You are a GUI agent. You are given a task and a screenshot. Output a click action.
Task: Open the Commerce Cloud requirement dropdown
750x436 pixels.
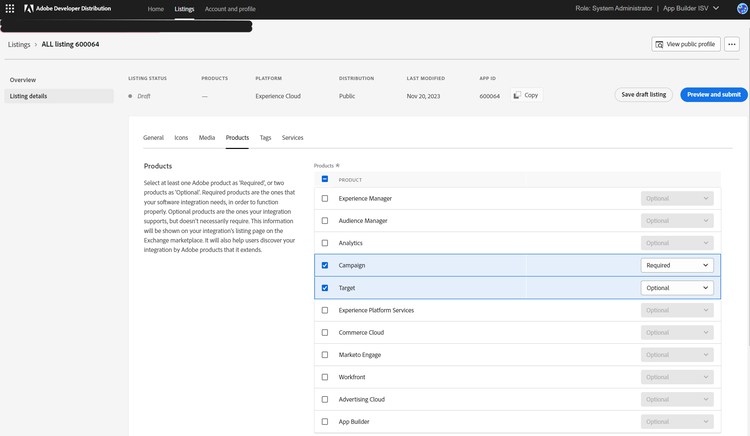tap(677, 332)
